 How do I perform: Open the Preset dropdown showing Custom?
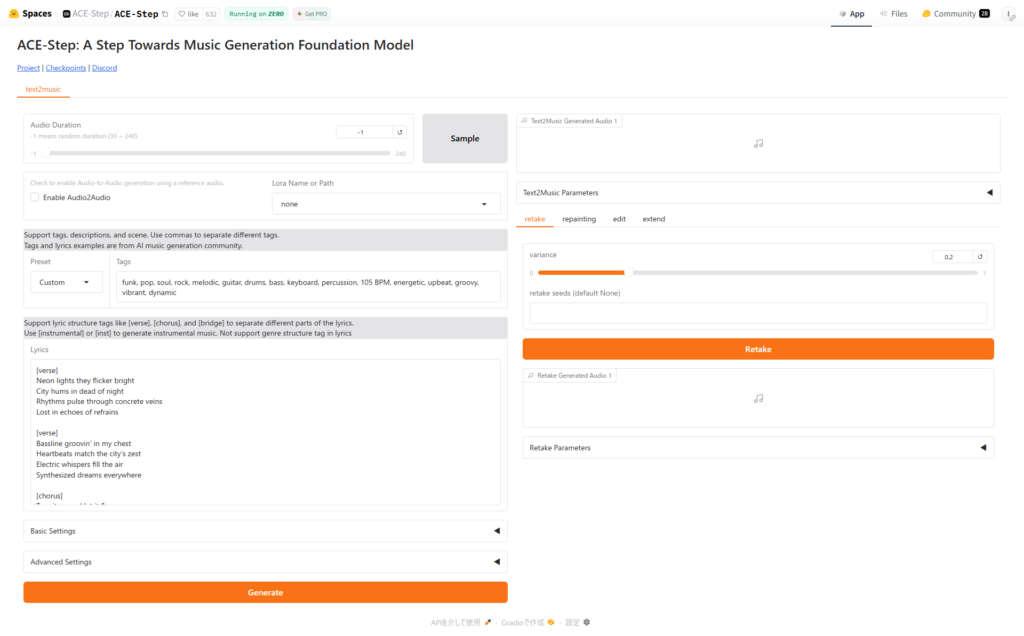(66, 283)
